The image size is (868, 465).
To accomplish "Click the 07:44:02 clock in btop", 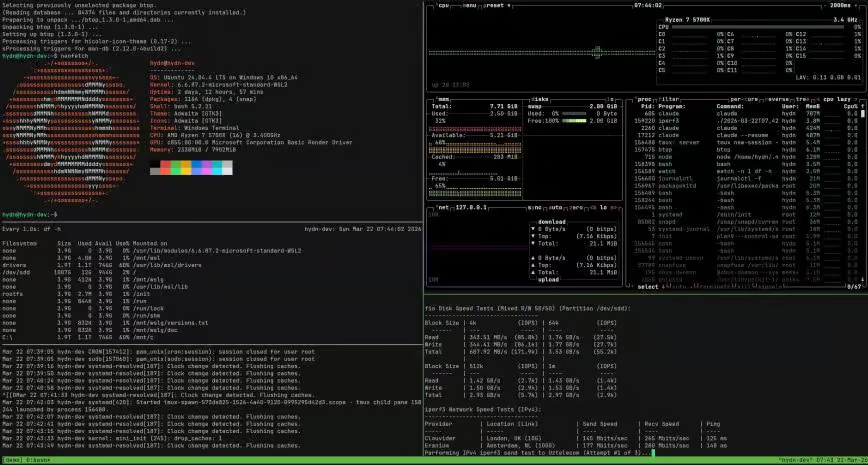I will pyautogui.click(x=648, y=5).
